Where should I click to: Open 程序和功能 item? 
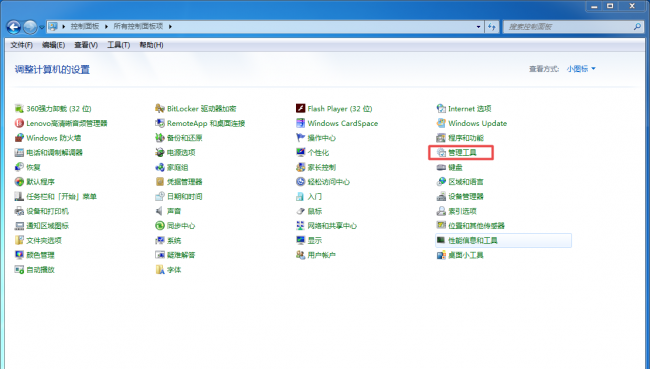(460, 138)
